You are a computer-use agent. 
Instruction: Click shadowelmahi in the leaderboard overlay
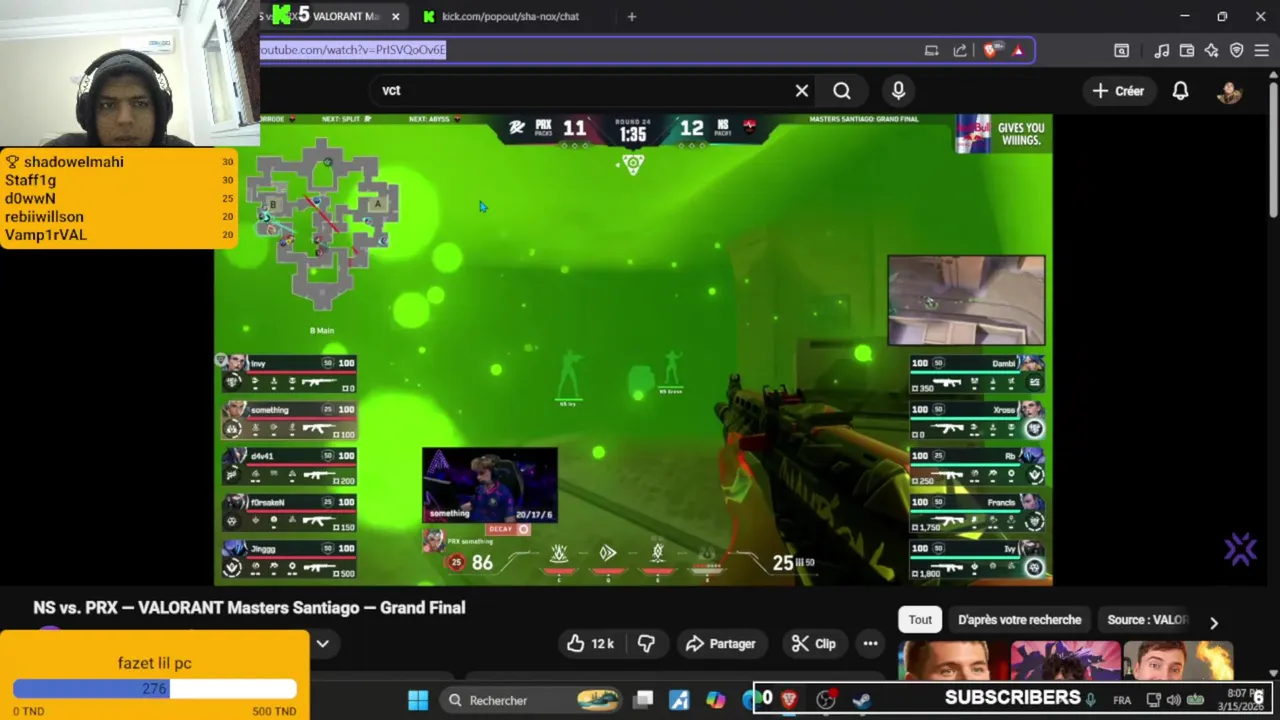point(74,162)
